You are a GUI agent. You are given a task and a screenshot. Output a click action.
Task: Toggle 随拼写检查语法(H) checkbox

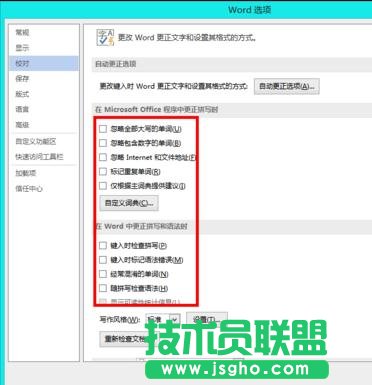[x=103, y=288]
